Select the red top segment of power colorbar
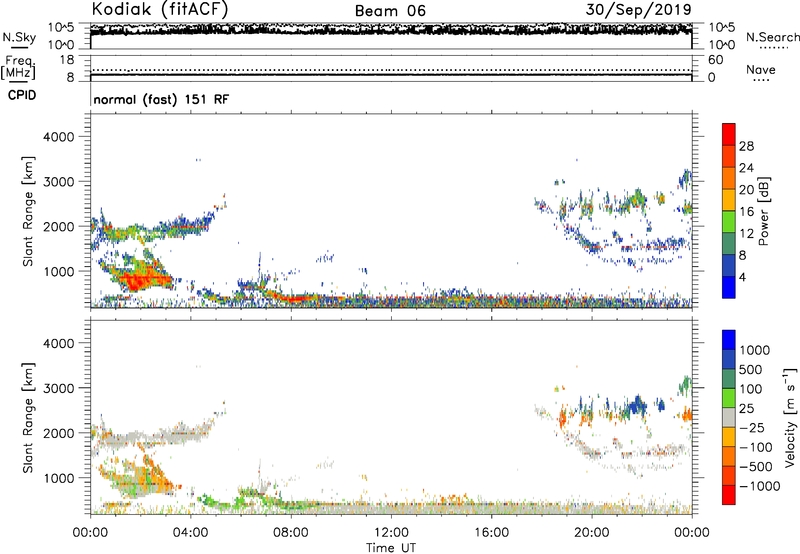 [729, 135]
